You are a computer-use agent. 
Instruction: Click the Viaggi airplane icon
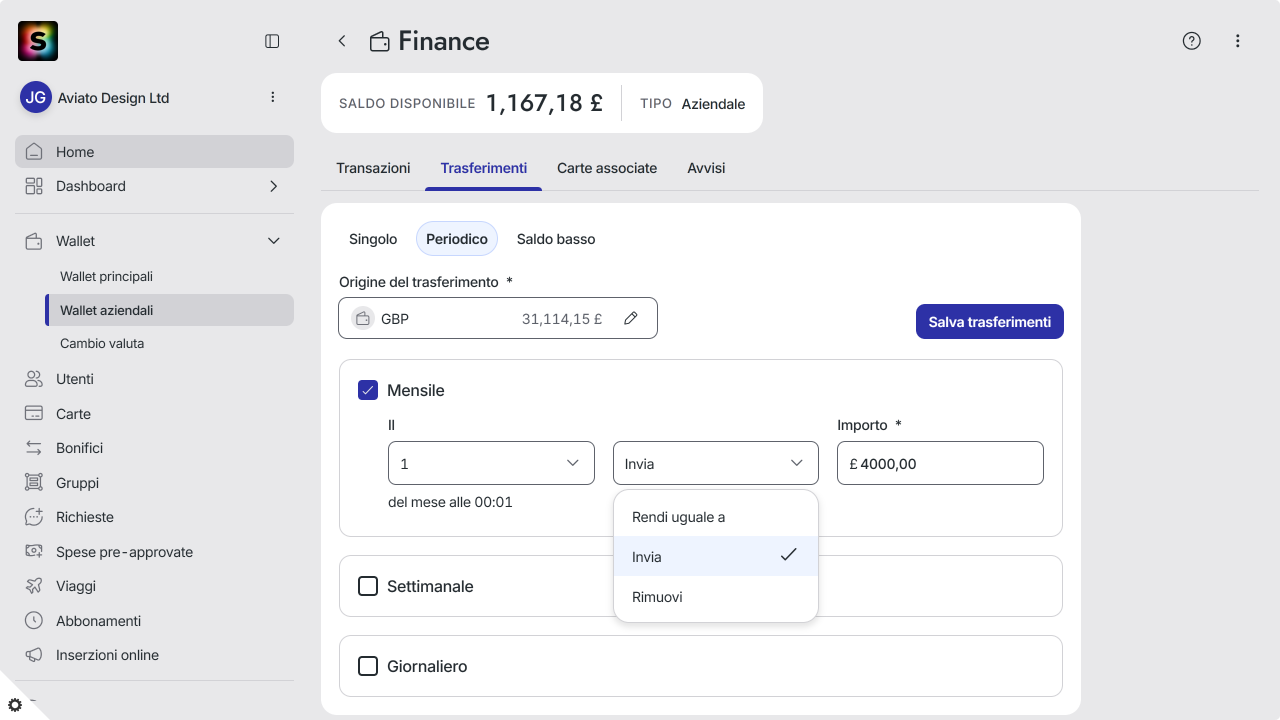point(34,586)
